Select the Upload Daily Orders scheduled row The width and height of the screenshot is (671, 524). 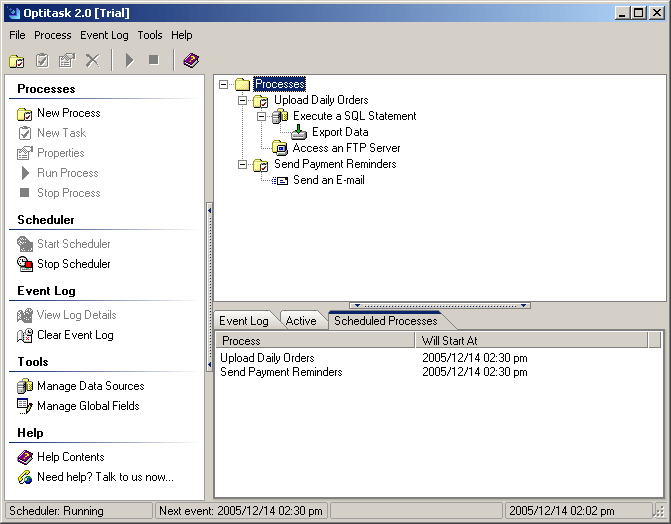[x=438, y=358]
